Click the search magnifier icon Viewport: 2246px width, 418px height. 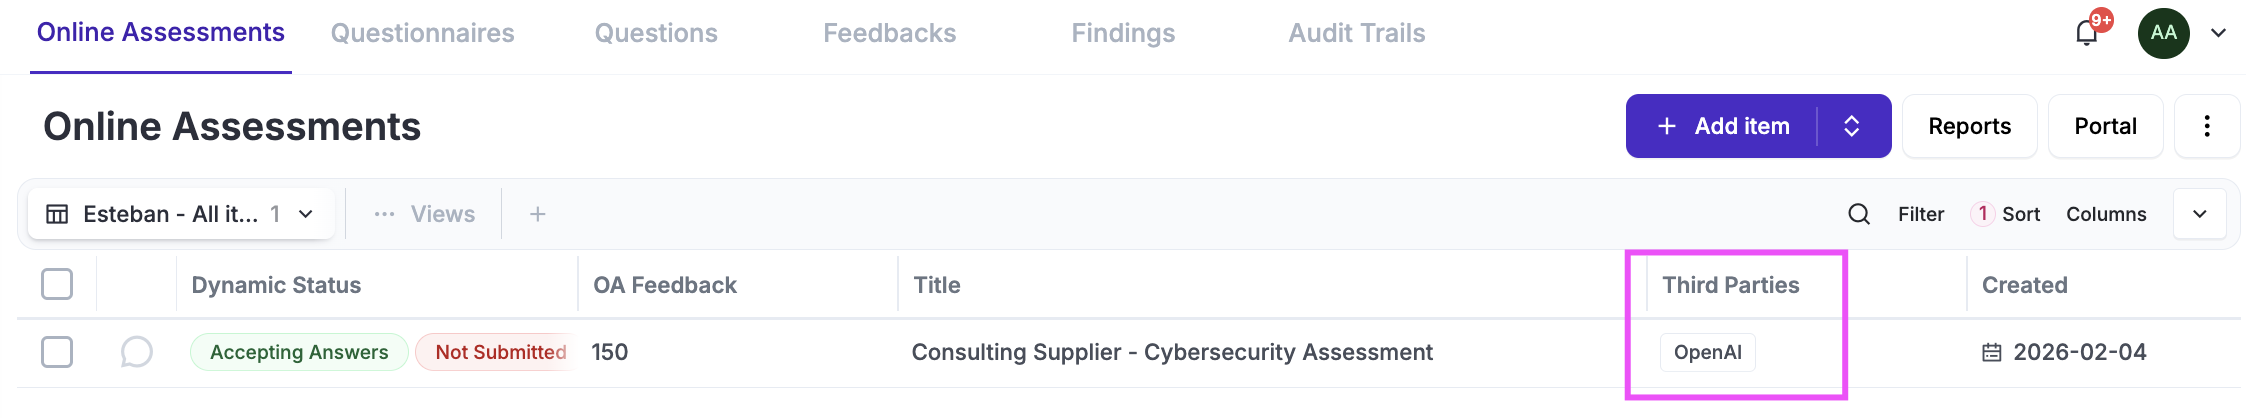[x=1859, y=214]
